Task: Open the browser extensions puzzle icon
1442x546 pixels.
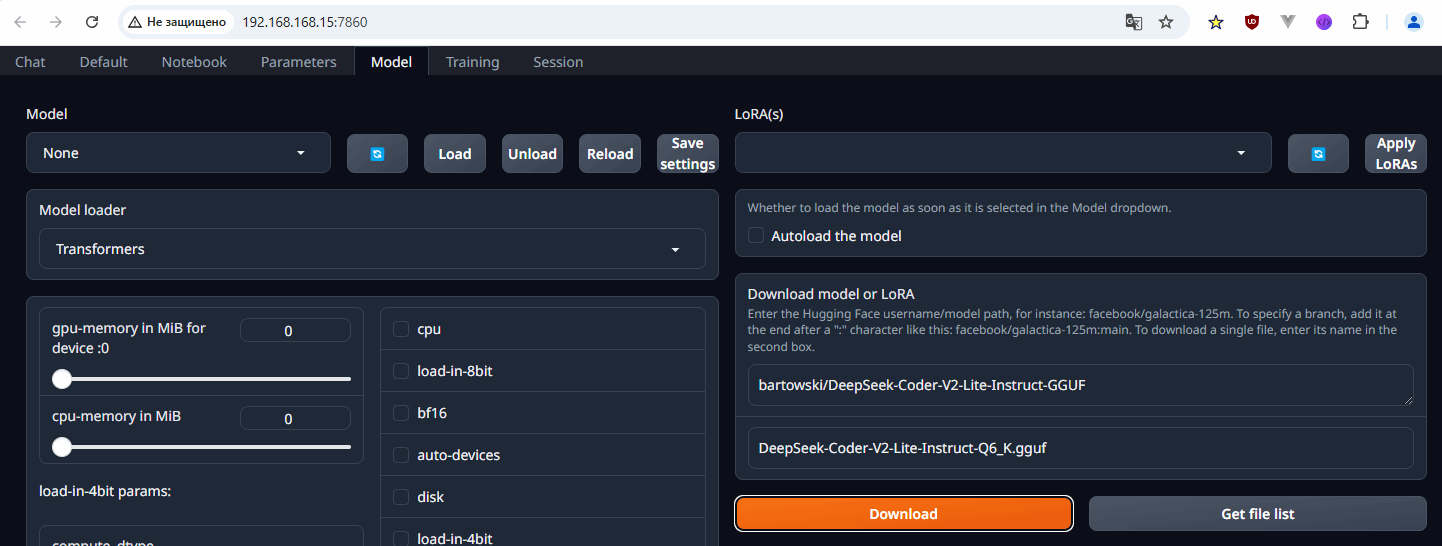Action: tap(1360, 21)
